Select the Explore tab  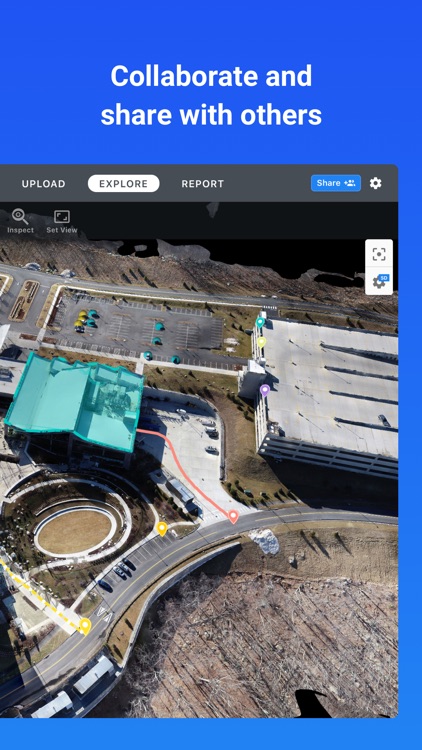pyautogui.click(x=123, y=184)
